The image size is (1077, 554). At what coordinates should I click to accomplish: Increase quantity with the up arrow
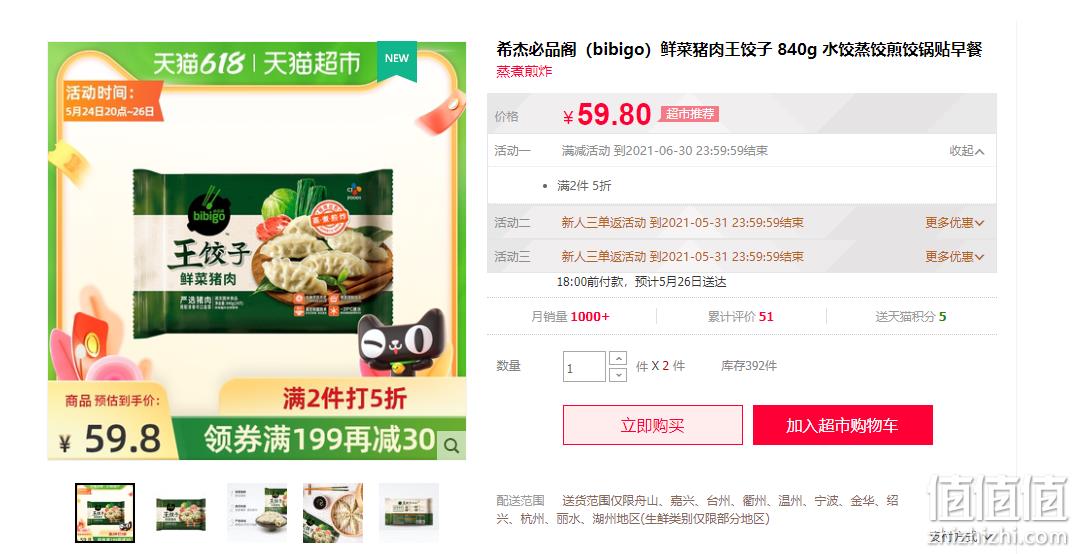[617, 358]
